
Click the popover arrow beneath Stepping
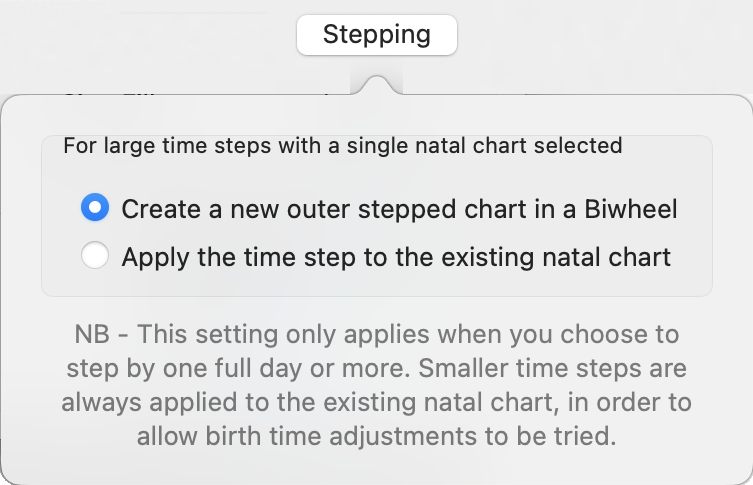click(376, 83)
